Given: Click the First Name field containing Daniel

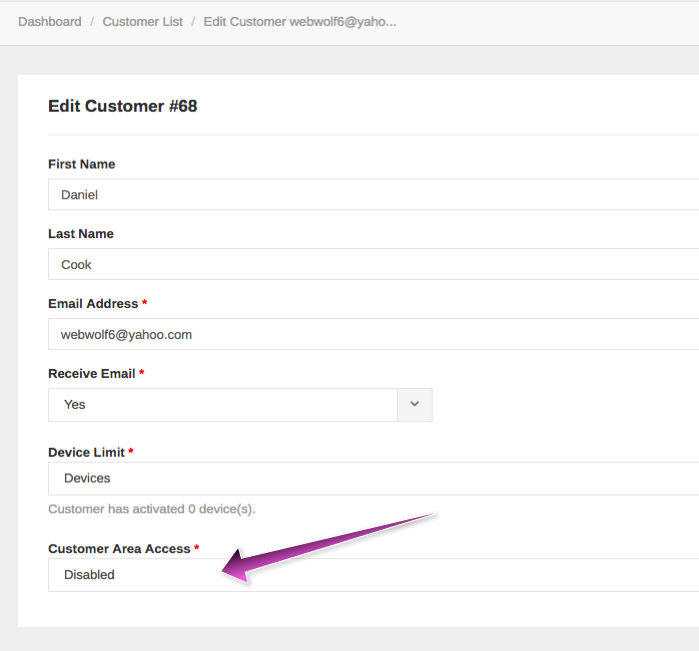Looking at the screenshot, I should (x=374, y=194).
